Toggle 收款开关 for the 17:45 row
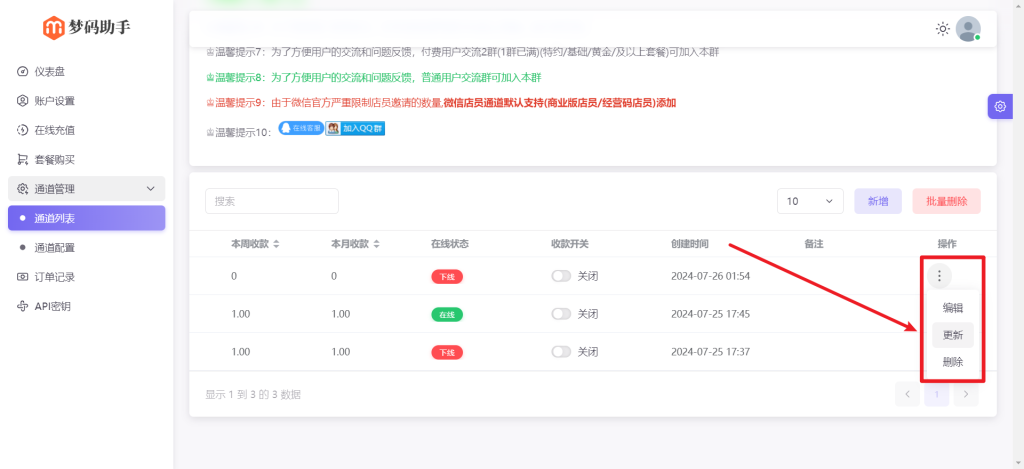 click(562, 314)
